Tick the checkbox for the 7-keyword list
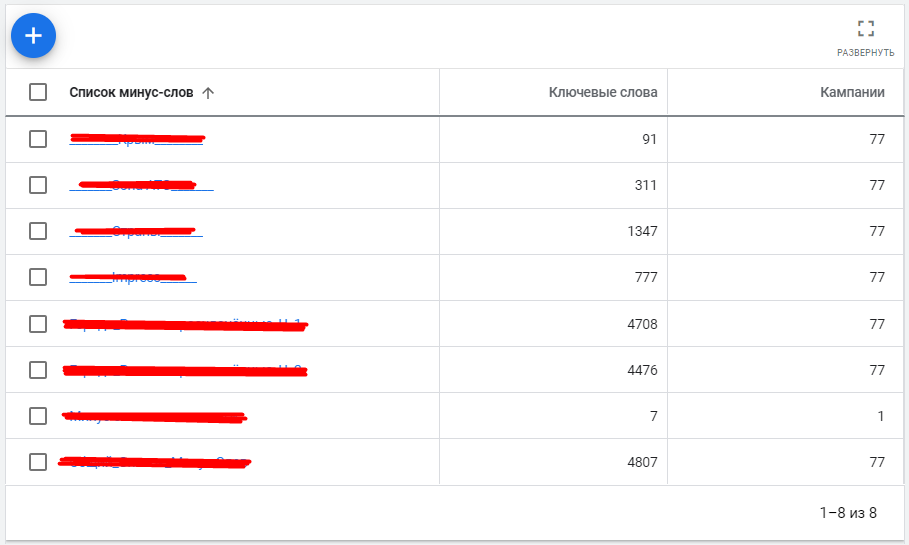The width and height of the screenshot is (909, 545). [38, 416]
